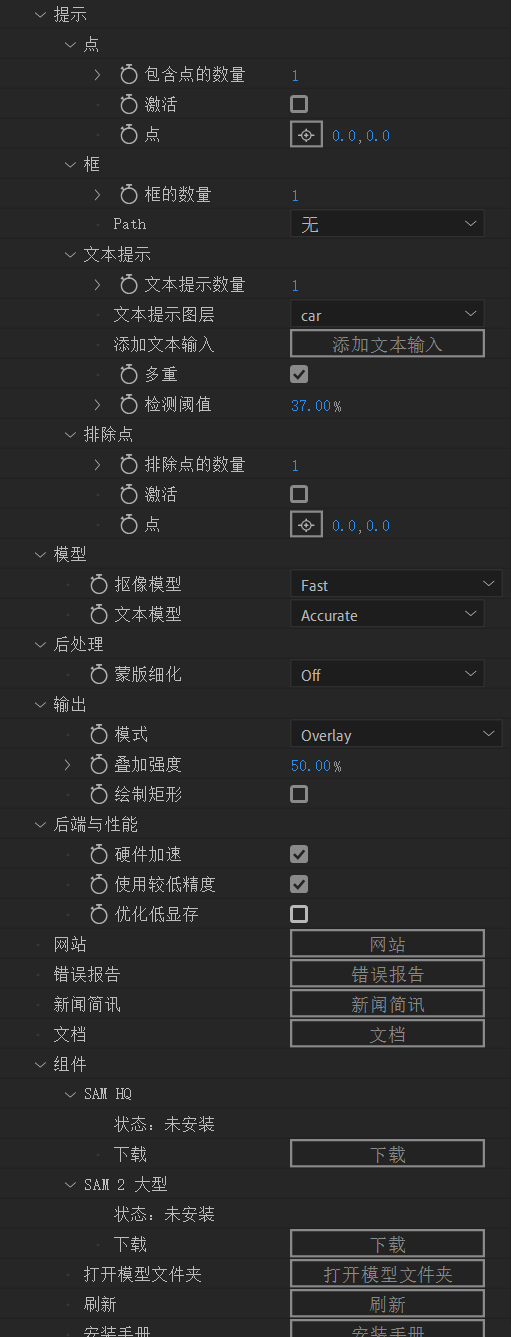The width and height of the screenshot is (511, 1337).
Task: Click the 打开模型文件夹 button
Action: coord(387,1274)
